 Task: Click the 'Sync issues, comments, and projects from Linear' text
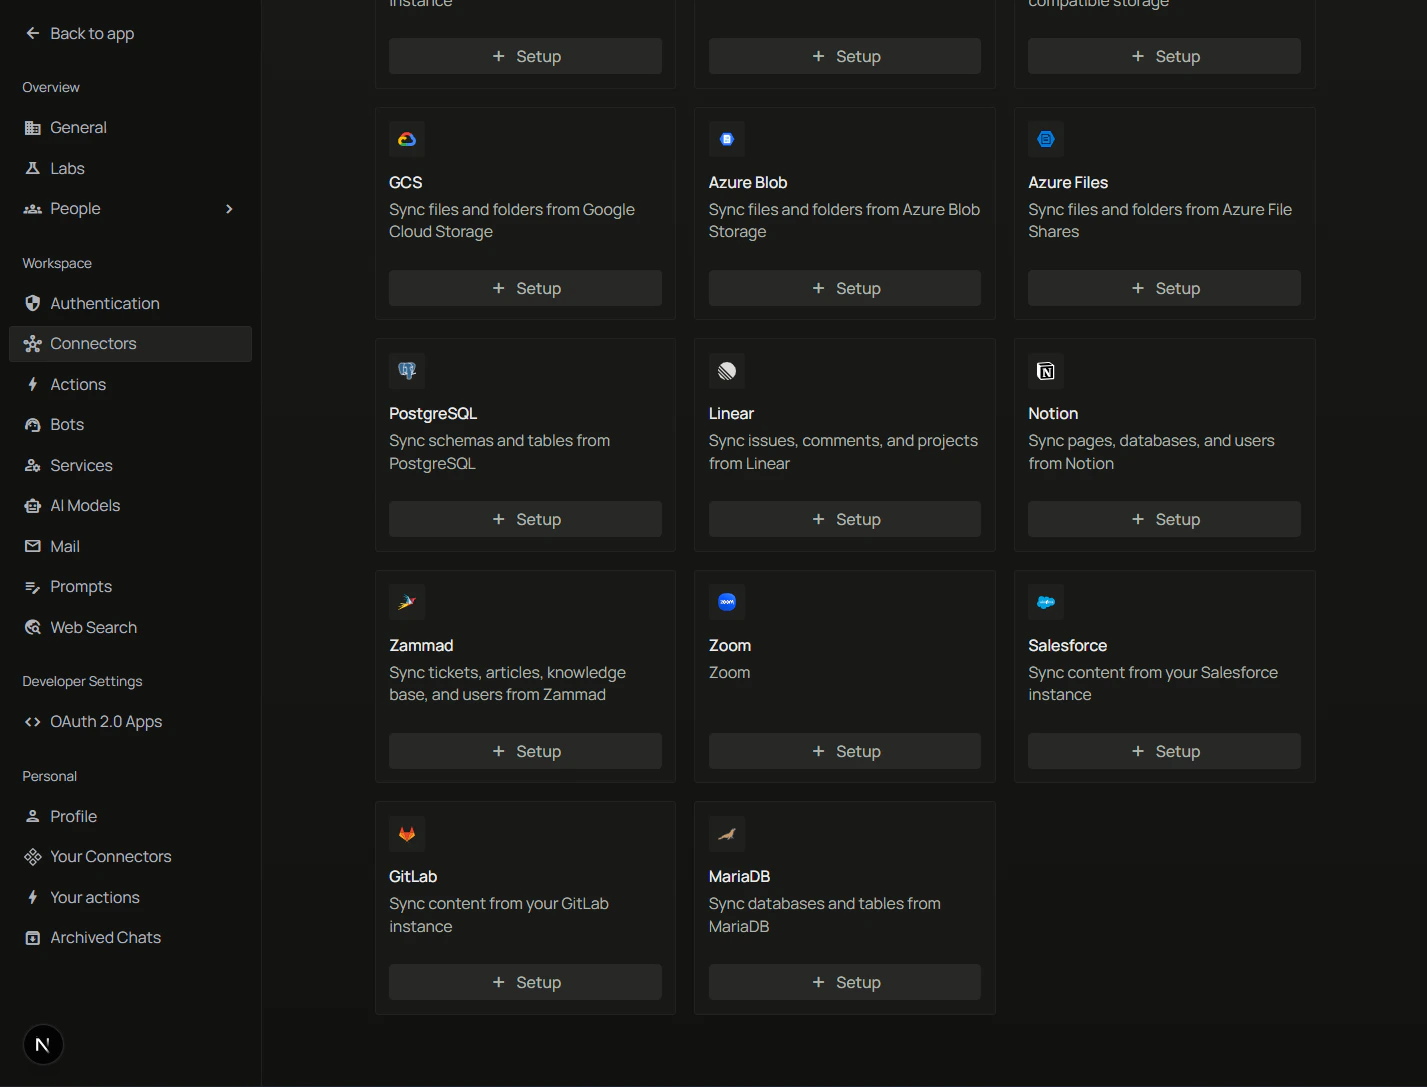click(843, 452)
